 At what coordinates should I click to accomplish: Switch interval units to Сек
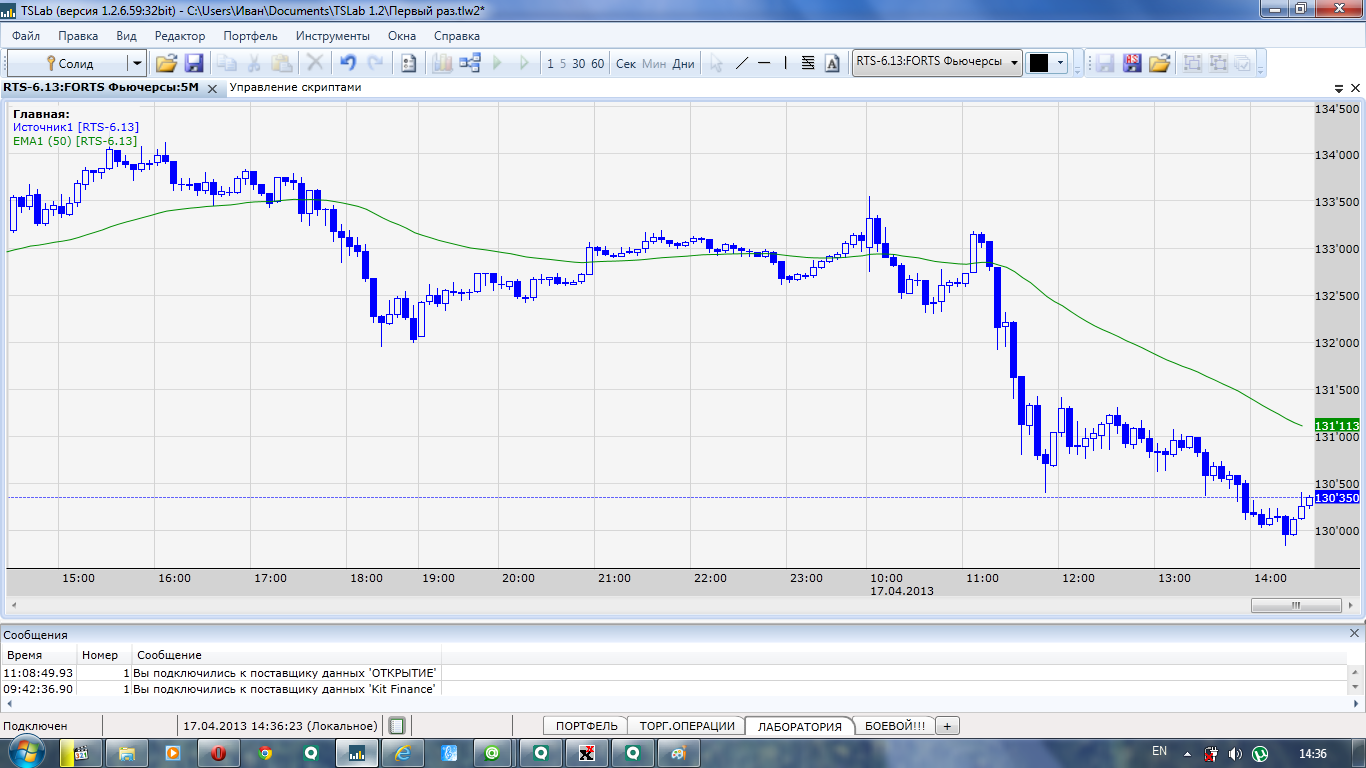point(626,63)
